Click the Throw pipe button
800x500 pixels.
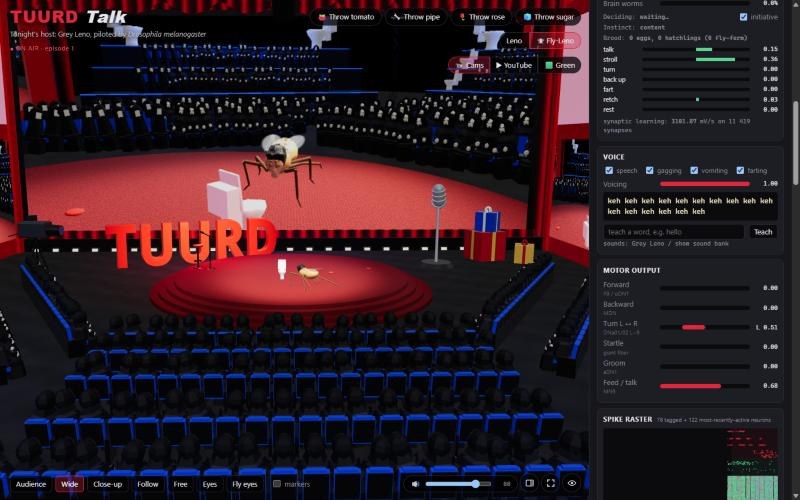(416, 17)
